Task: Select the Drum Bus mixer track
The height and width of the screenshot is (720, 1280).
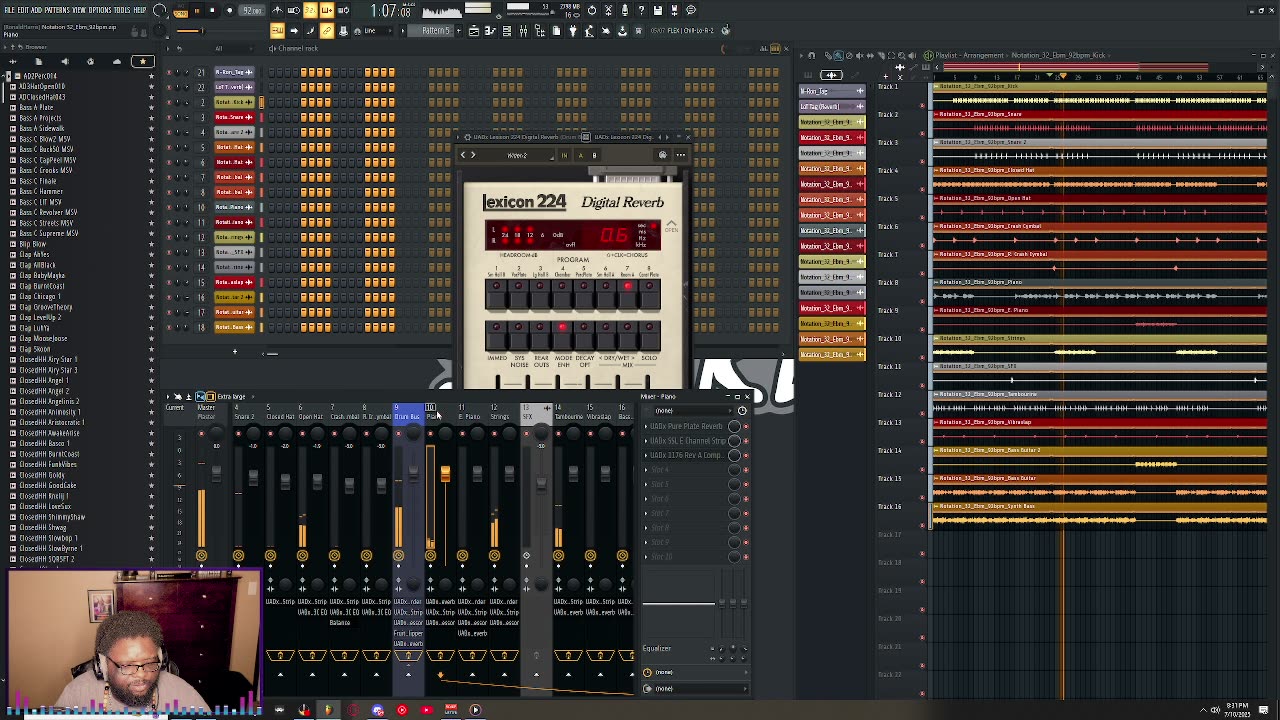Action: coord(407,413)
